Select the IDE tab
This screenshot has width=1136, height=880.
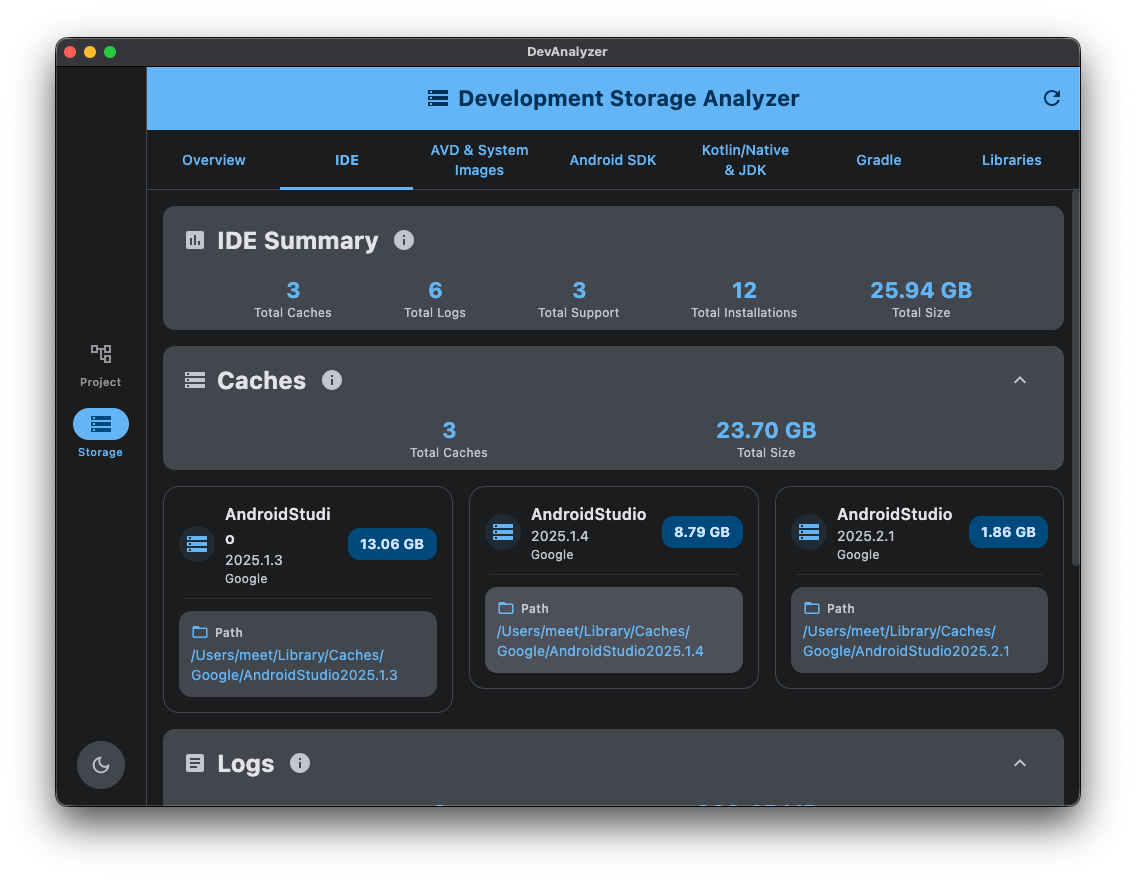(346, 160)
